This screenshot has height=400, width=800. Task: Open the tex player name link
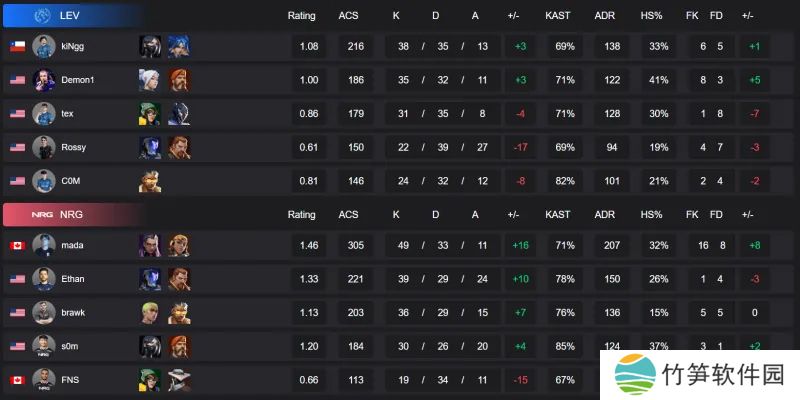[67, 113]
